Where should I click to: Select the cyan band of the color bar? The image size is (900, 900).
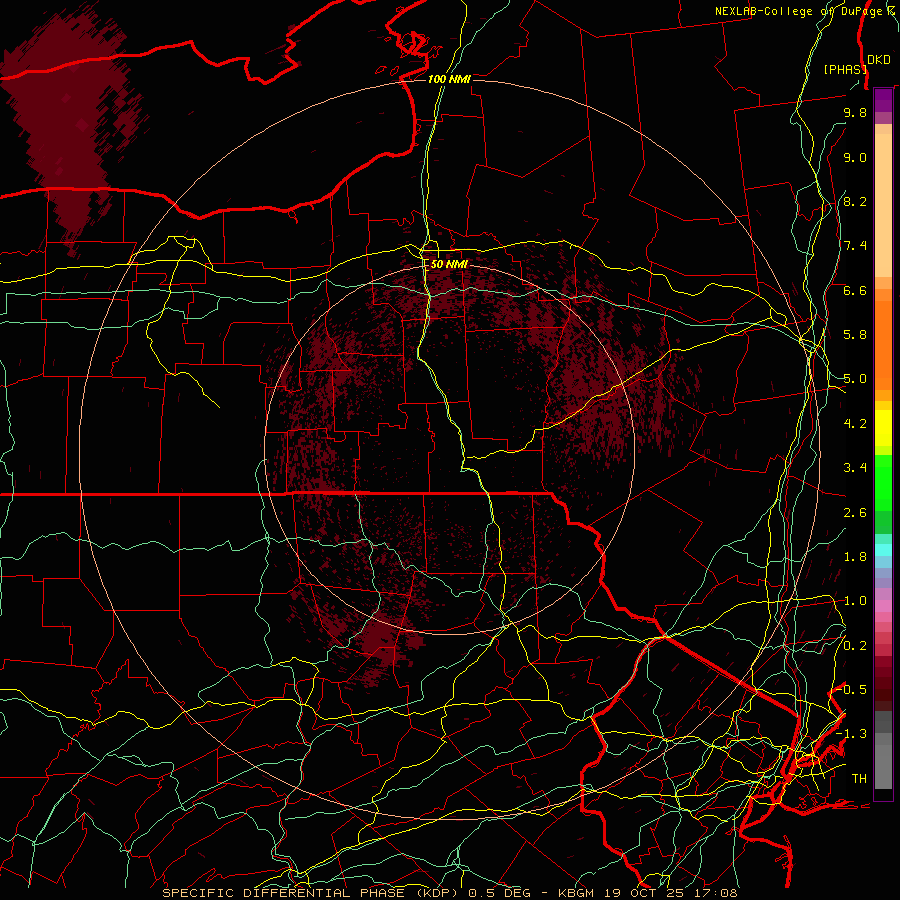[x=883, y=550]
